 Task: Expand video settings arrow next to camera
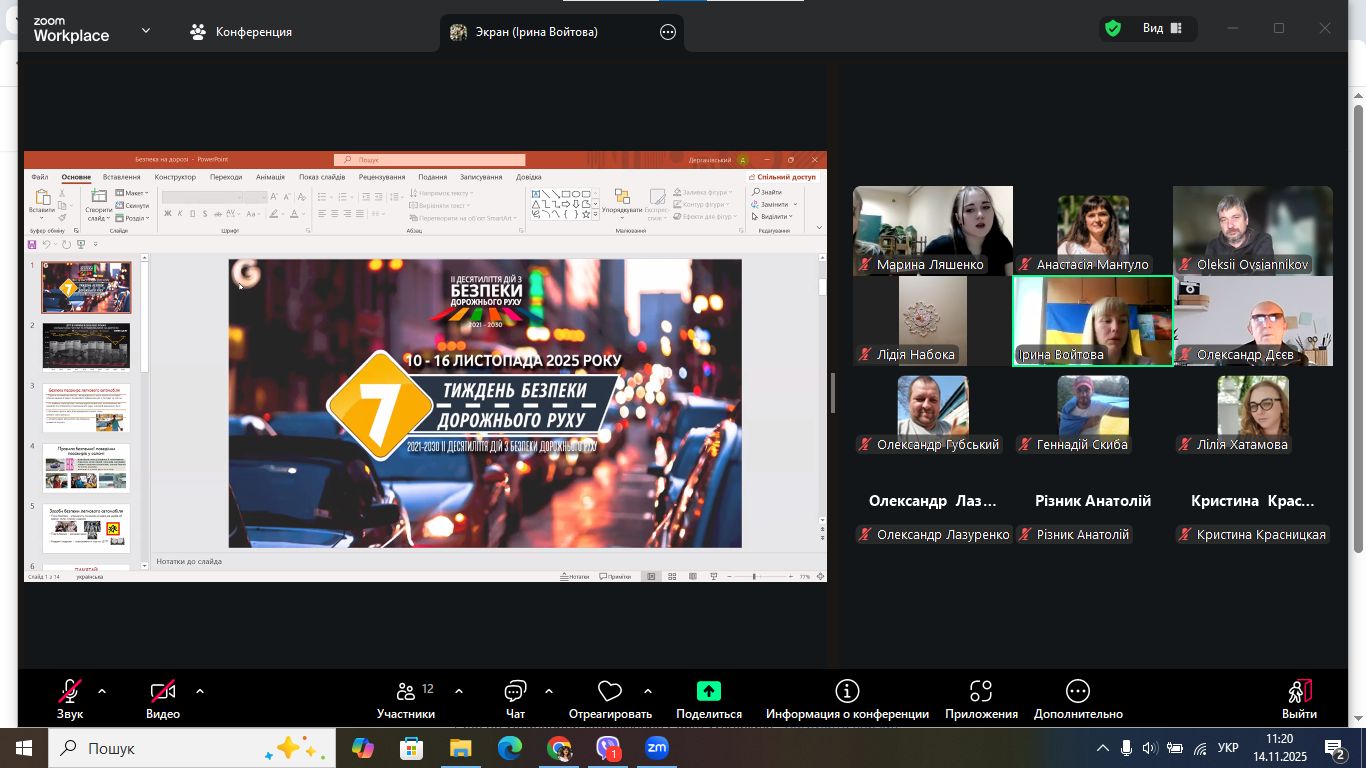(x=200, y=691)
